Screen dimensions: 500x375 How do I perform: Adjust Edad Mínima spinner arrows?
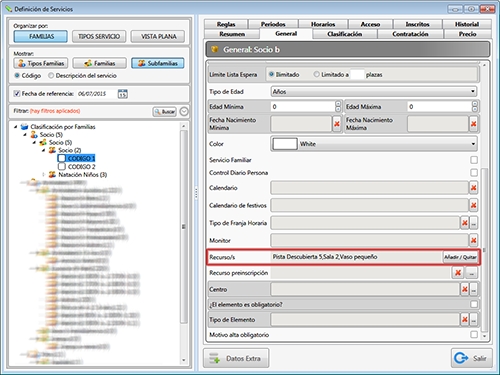[338, 107]
